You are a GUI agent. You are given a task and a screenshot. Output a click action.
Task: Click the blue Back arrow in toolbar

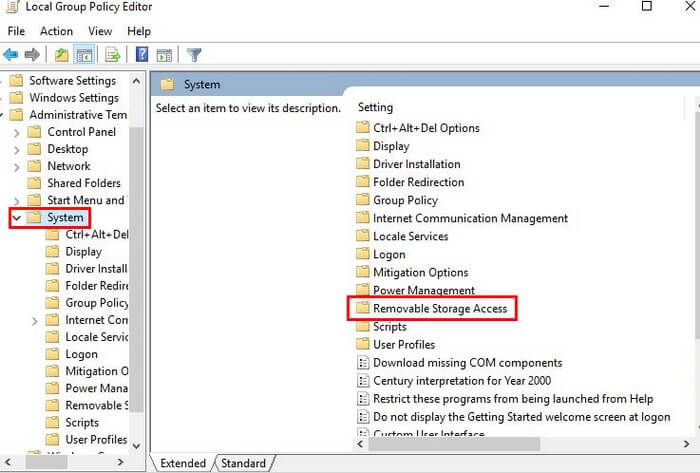click(x=11, y=55)
